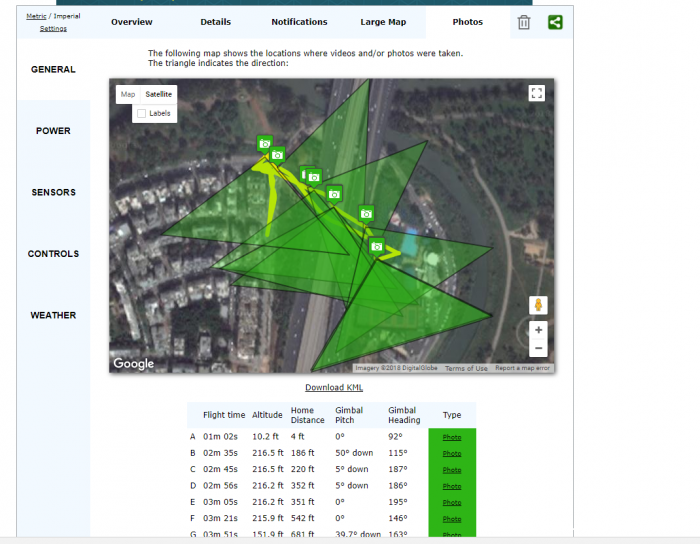Open the Overview tab
The height and width of the screenshot is (544, 700).
click(132, 22)
